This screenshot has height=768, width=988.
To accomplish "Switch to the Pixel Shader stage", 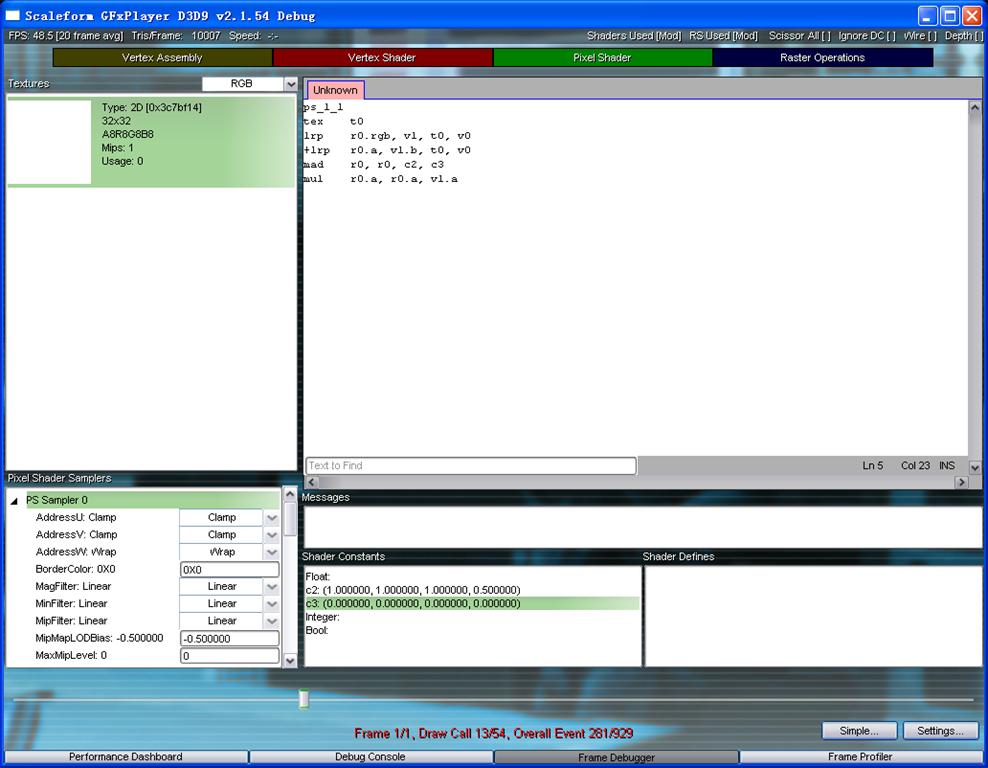I will [602, 57].
